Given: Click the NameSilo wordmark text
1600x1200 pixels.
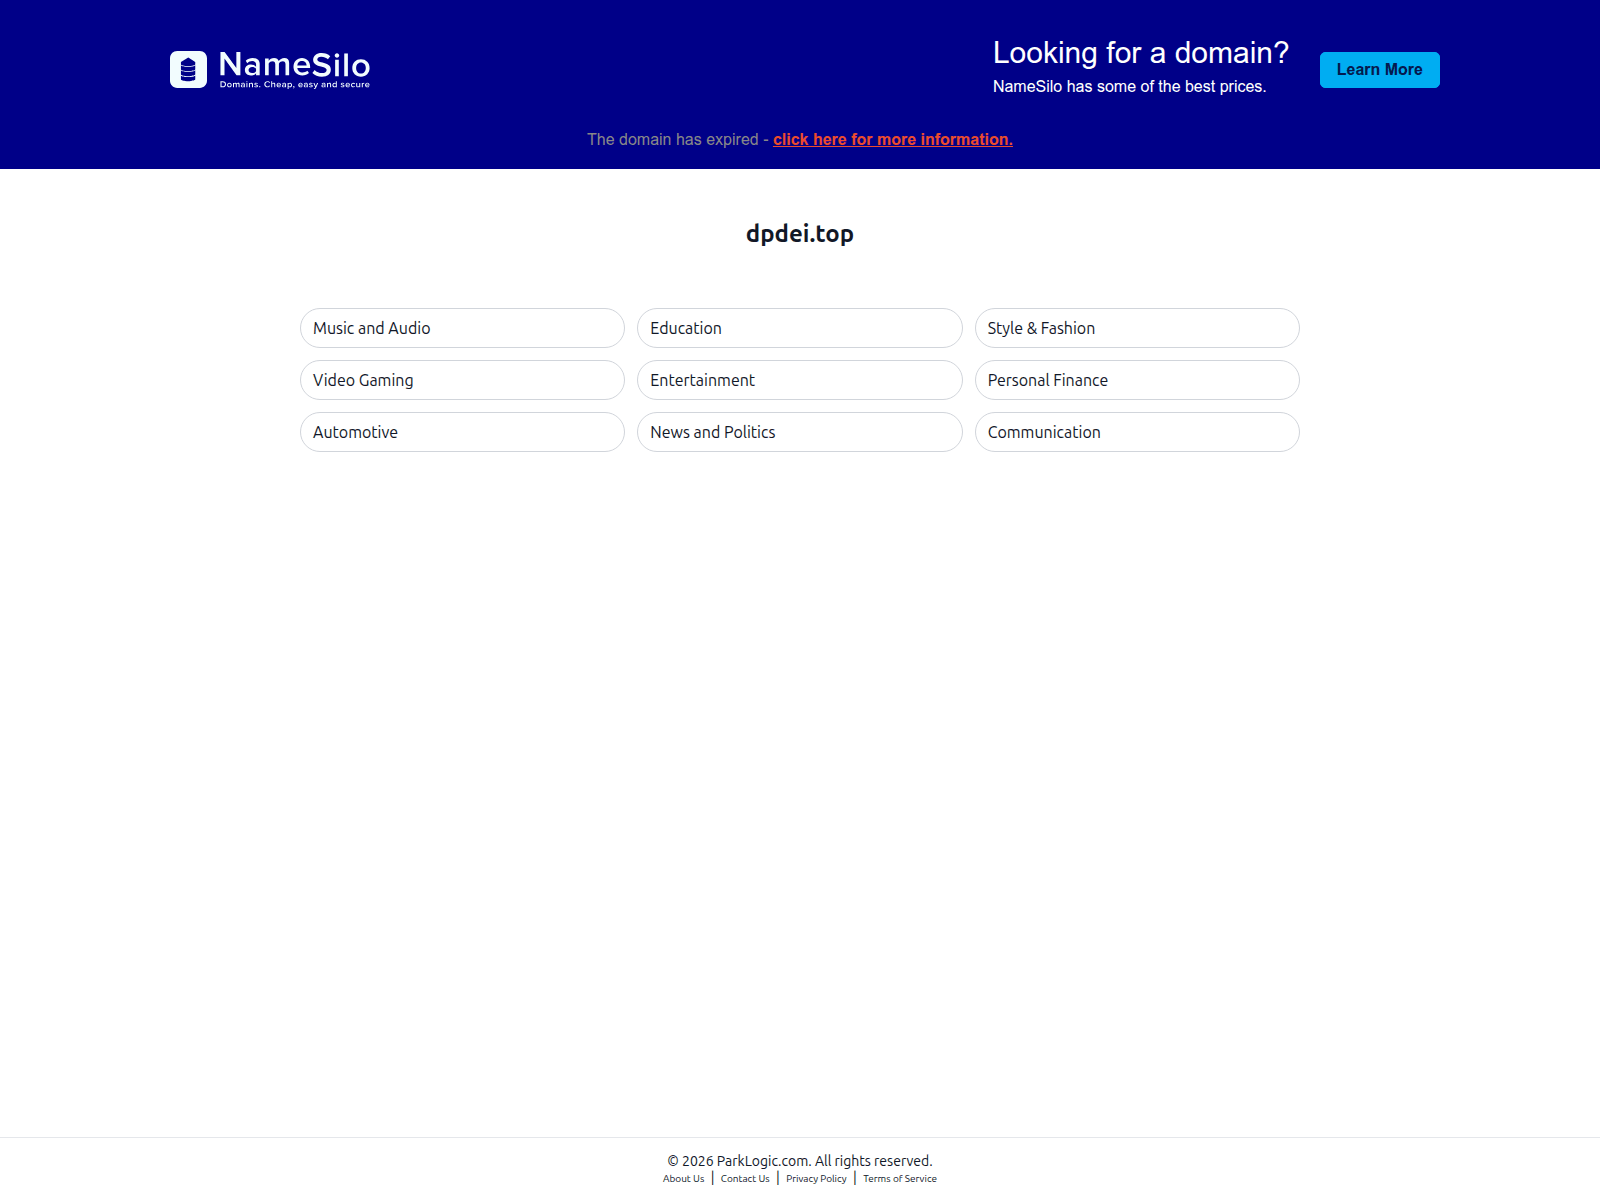Looking at the screenshot, I should pos(295,65).
